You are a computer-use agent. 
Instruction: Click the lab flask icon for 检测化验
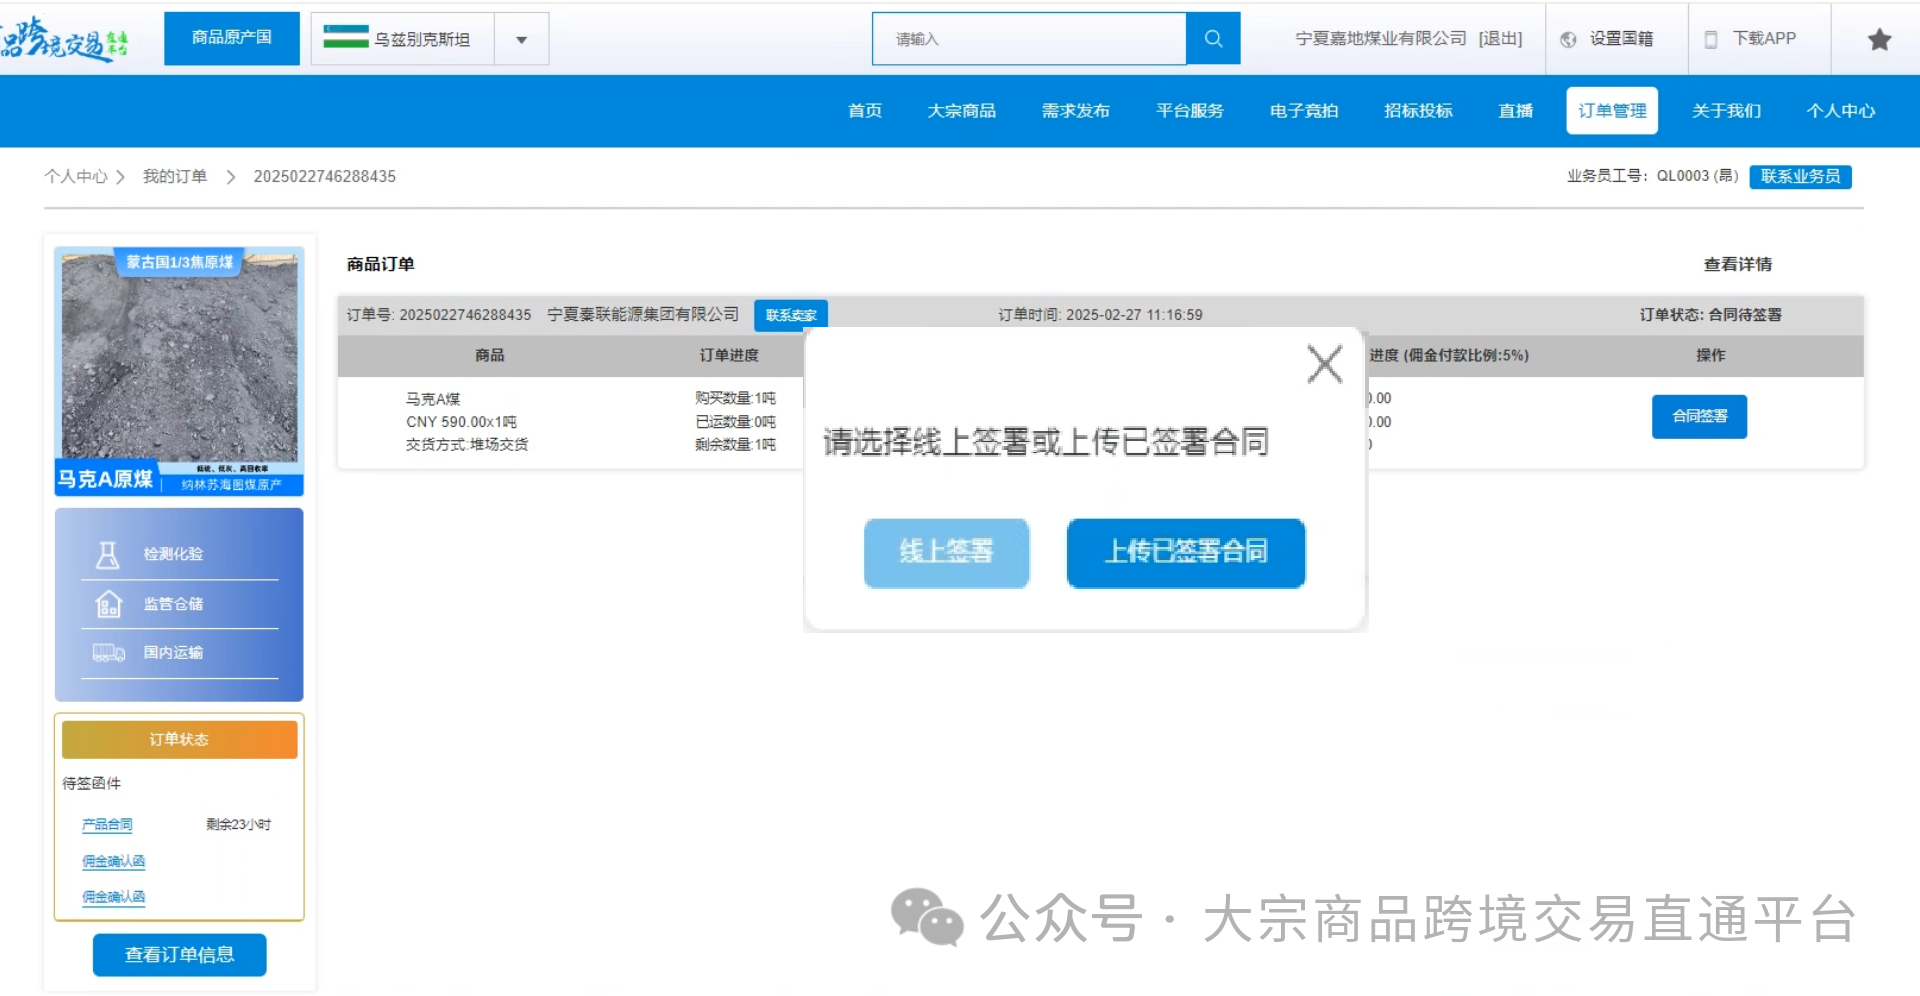point(107,555)
